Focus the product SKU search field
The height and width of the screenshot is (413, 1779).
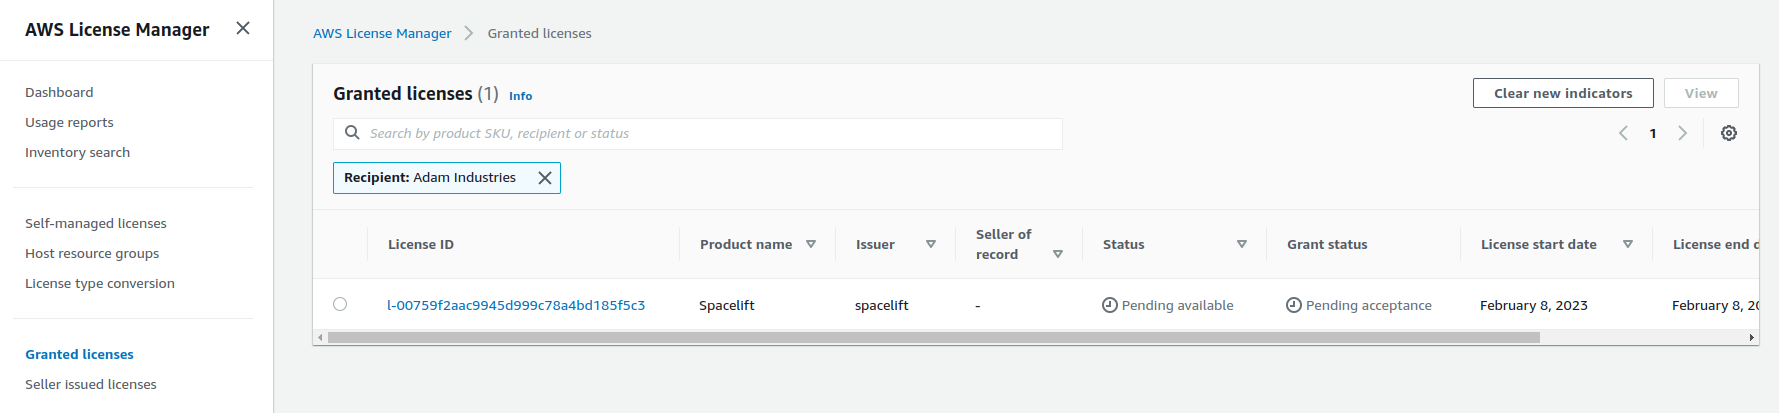pyautogui.click(x=710, y=133)
